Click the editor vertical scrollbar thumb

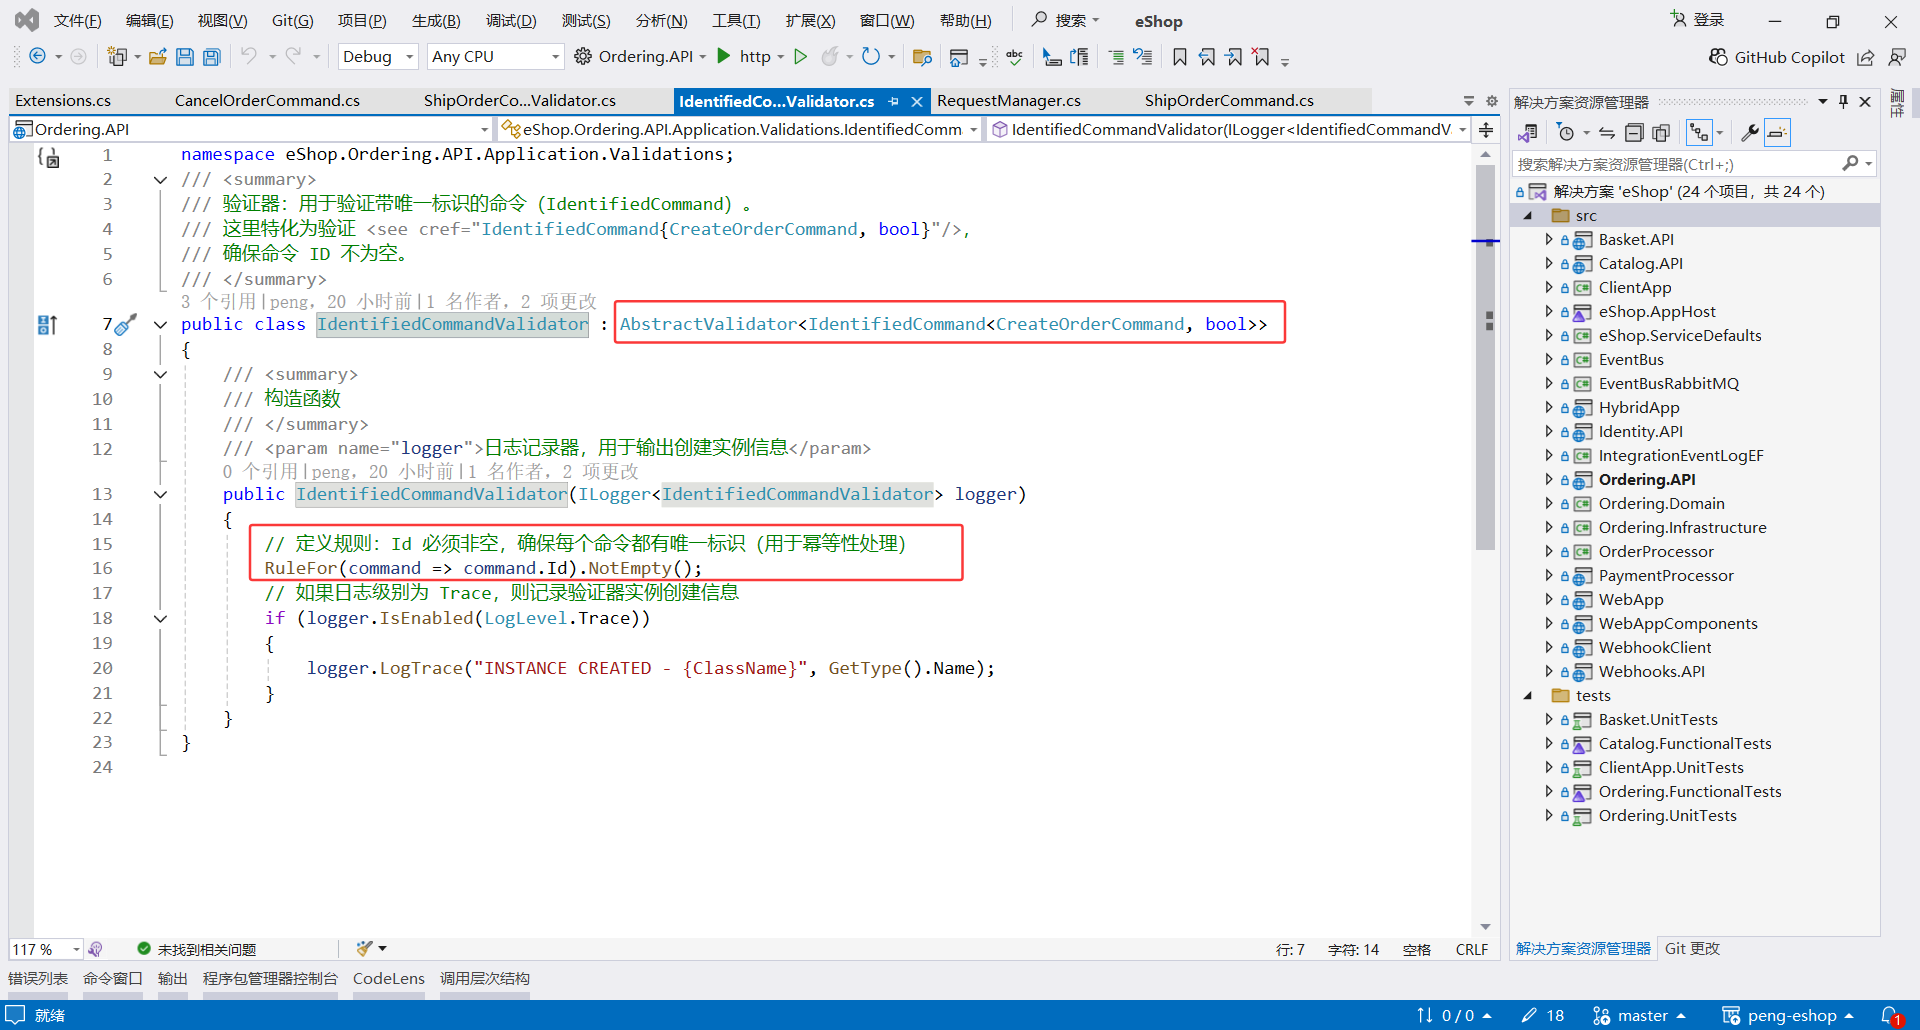1485,357
